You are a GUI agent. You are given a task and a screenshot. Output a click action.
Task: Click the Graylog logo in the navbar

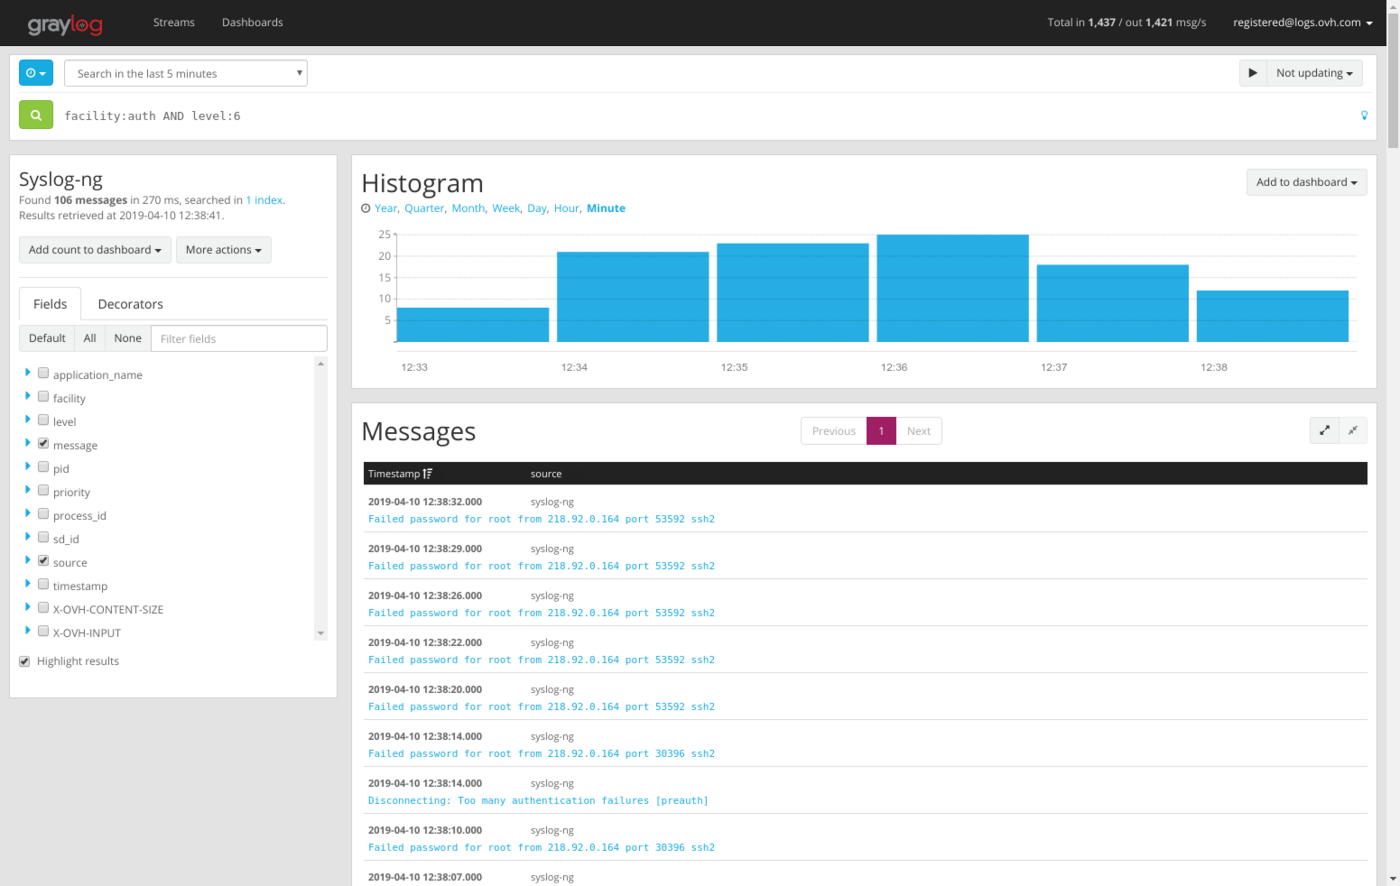(64, 22)
